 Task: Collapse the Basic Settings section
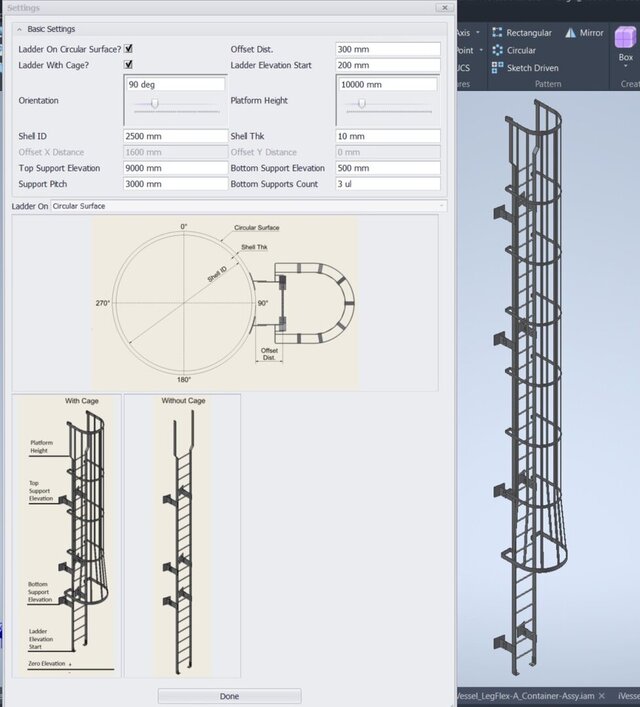tap(22, 29)
